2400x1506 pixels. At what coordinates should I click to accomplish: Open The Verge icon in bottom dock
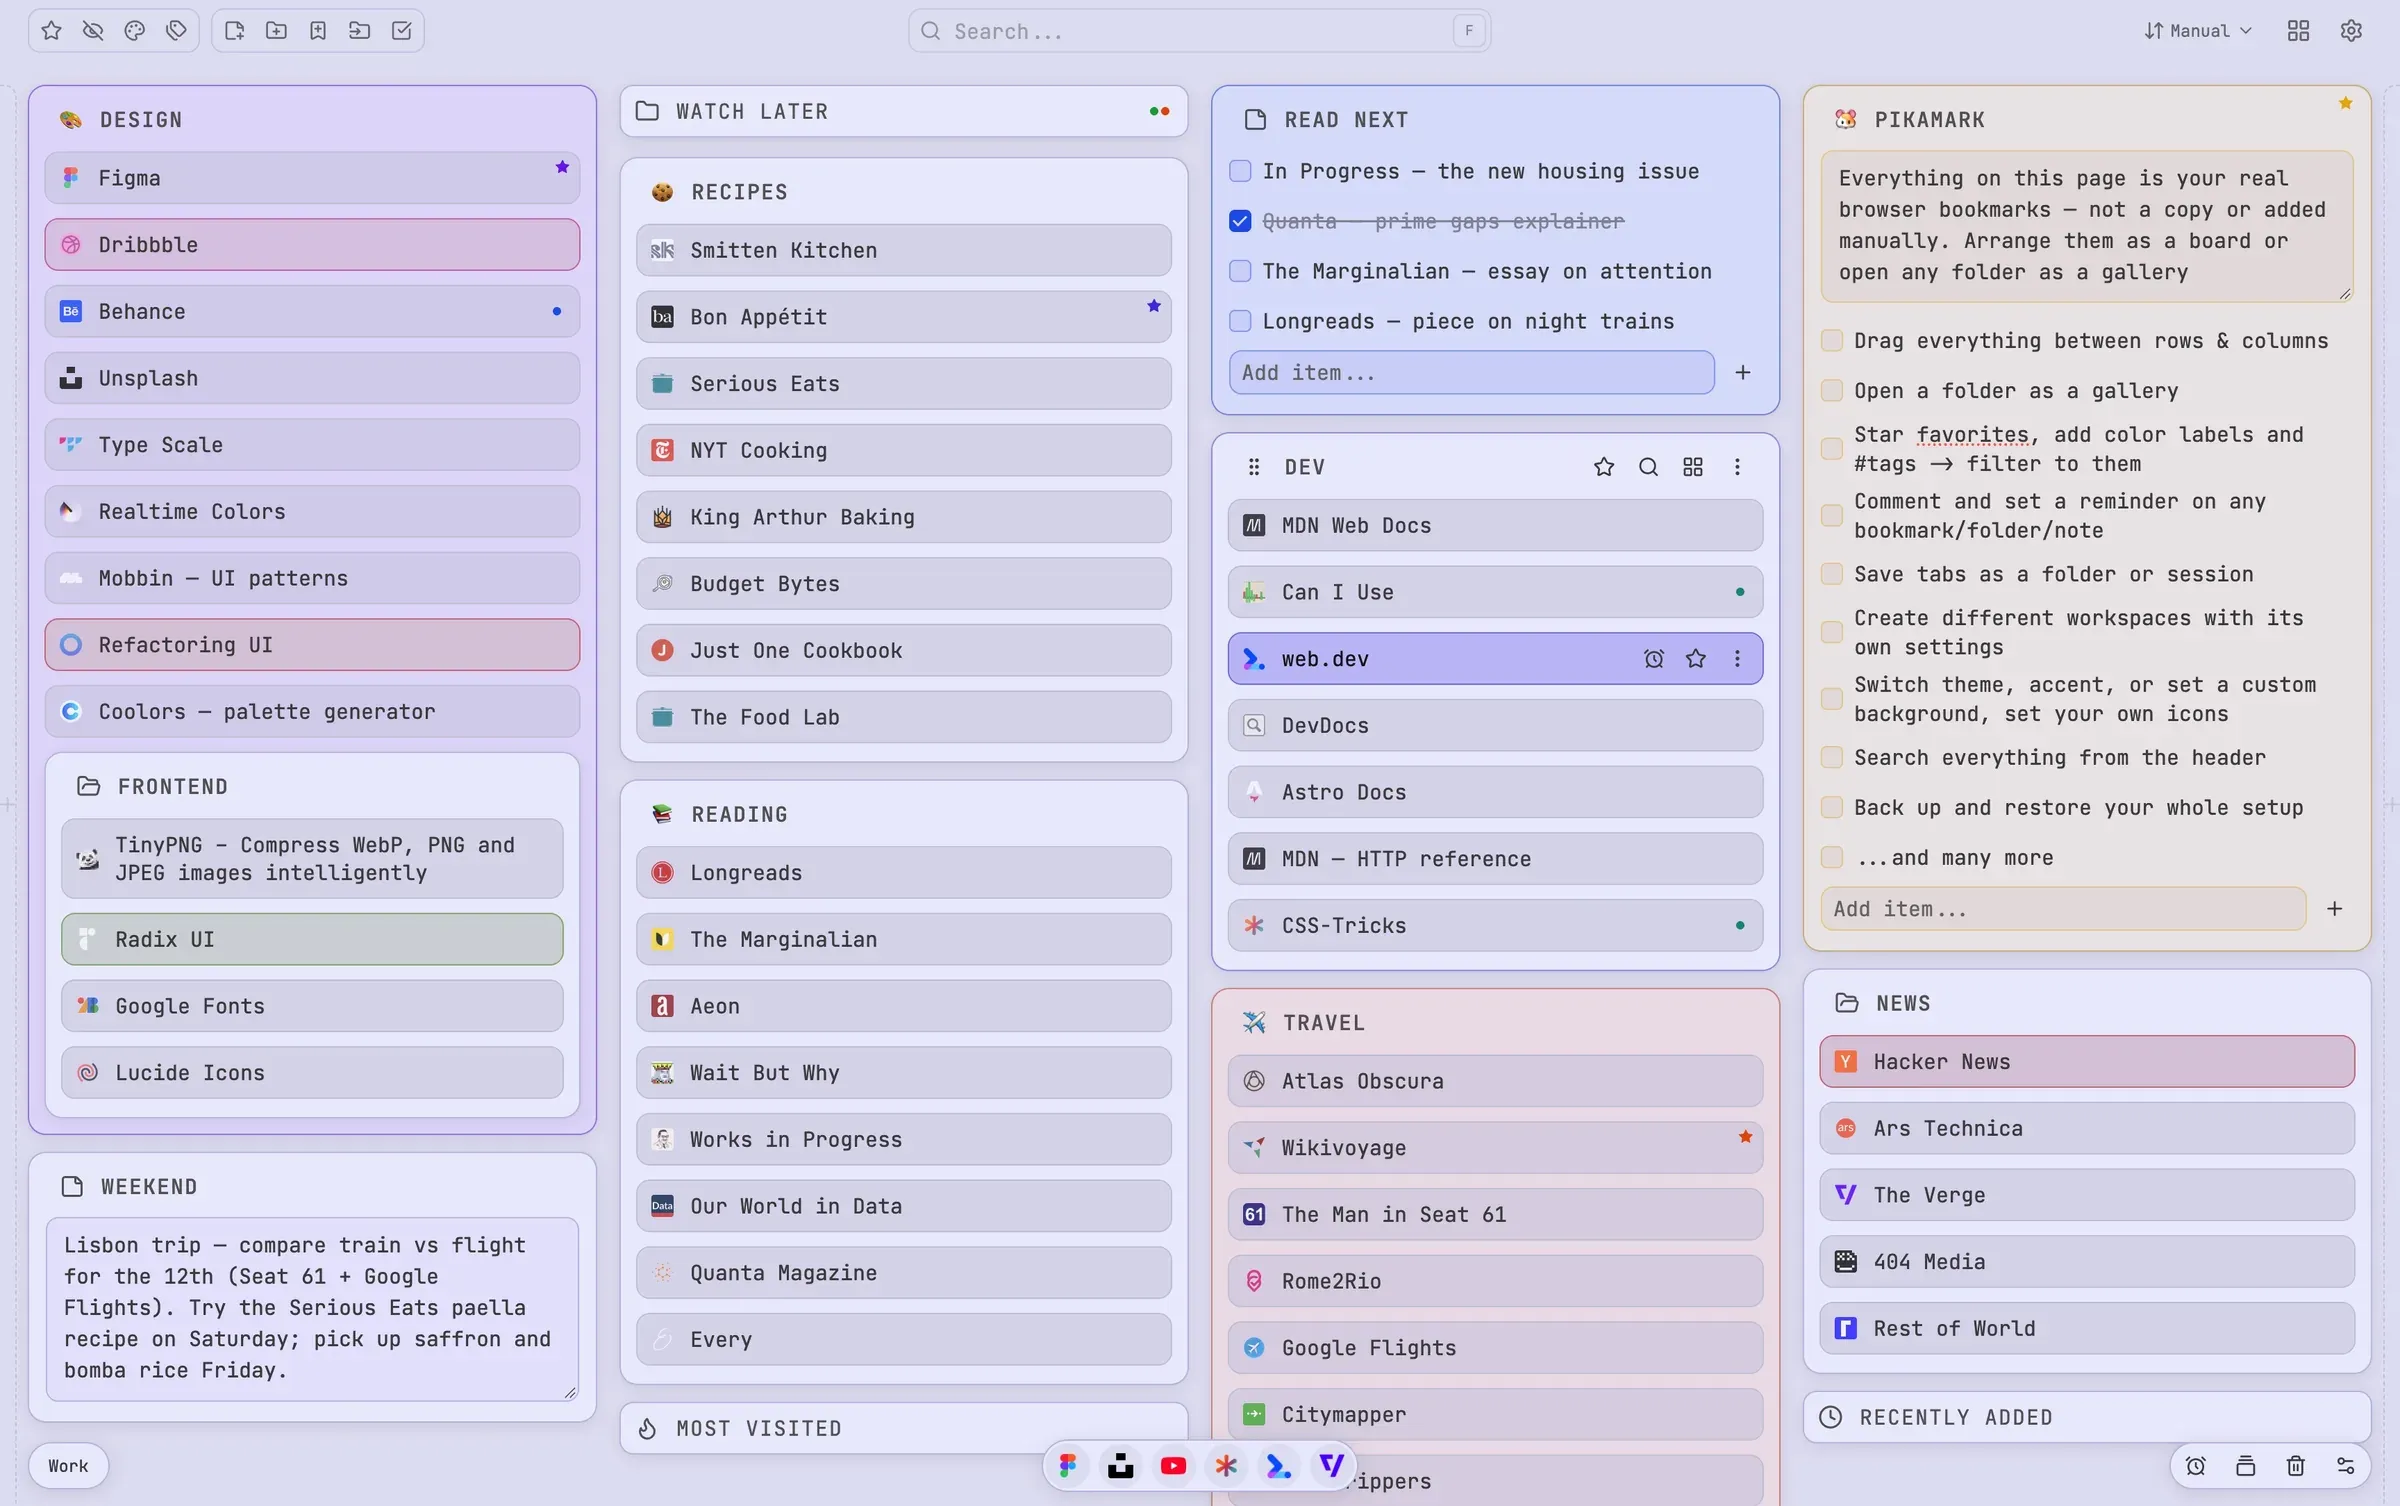[1331, 1466]
